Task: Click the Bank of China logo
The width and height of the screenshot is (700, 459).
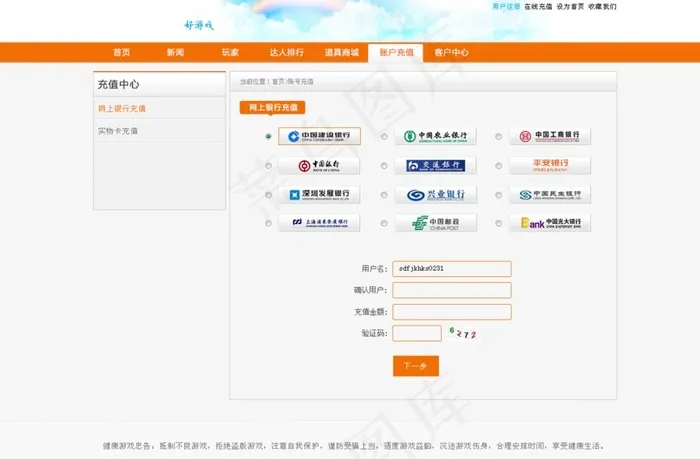Action: (319, 165)
